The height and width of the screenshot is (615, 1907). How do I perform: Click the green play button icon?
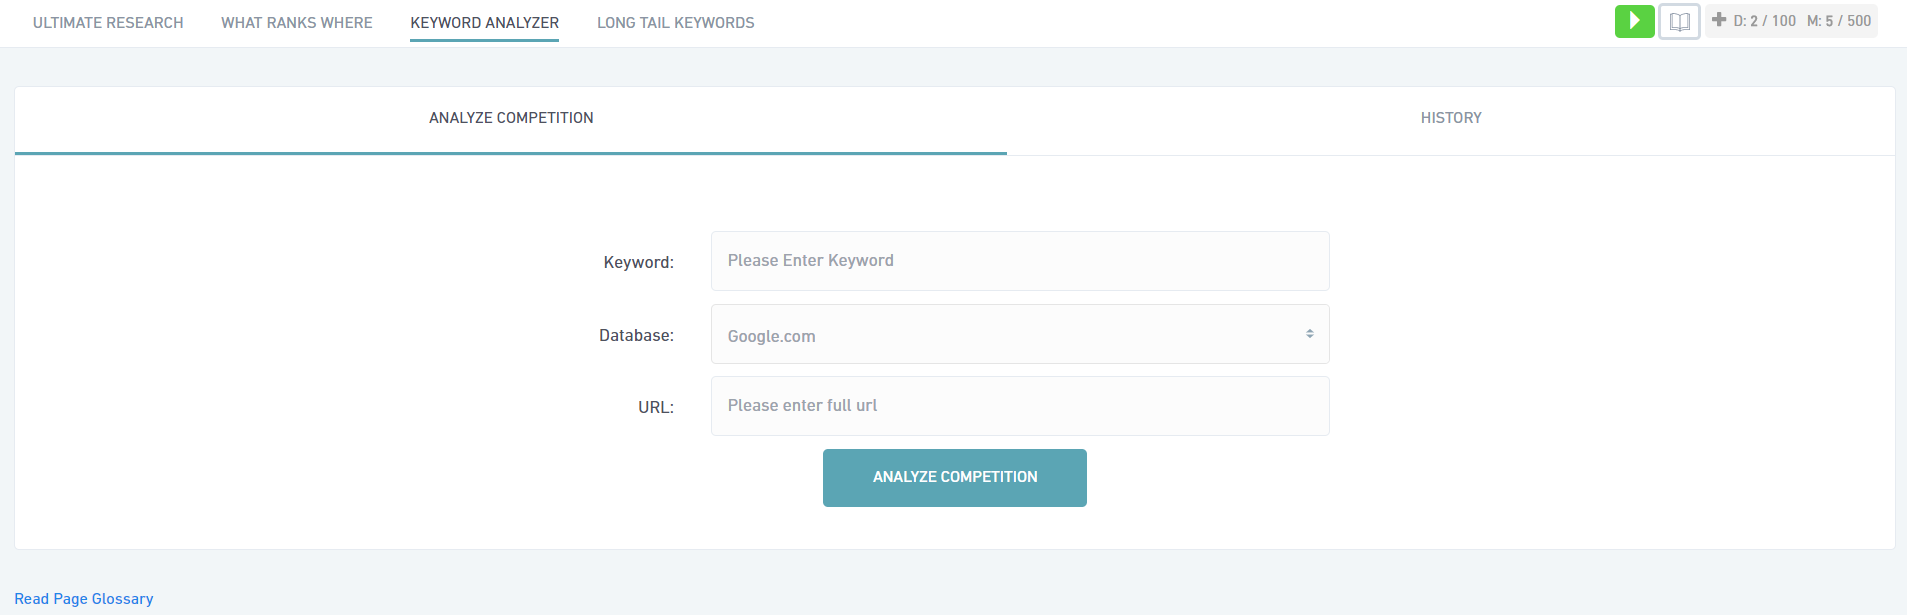tap(1634, 21)
